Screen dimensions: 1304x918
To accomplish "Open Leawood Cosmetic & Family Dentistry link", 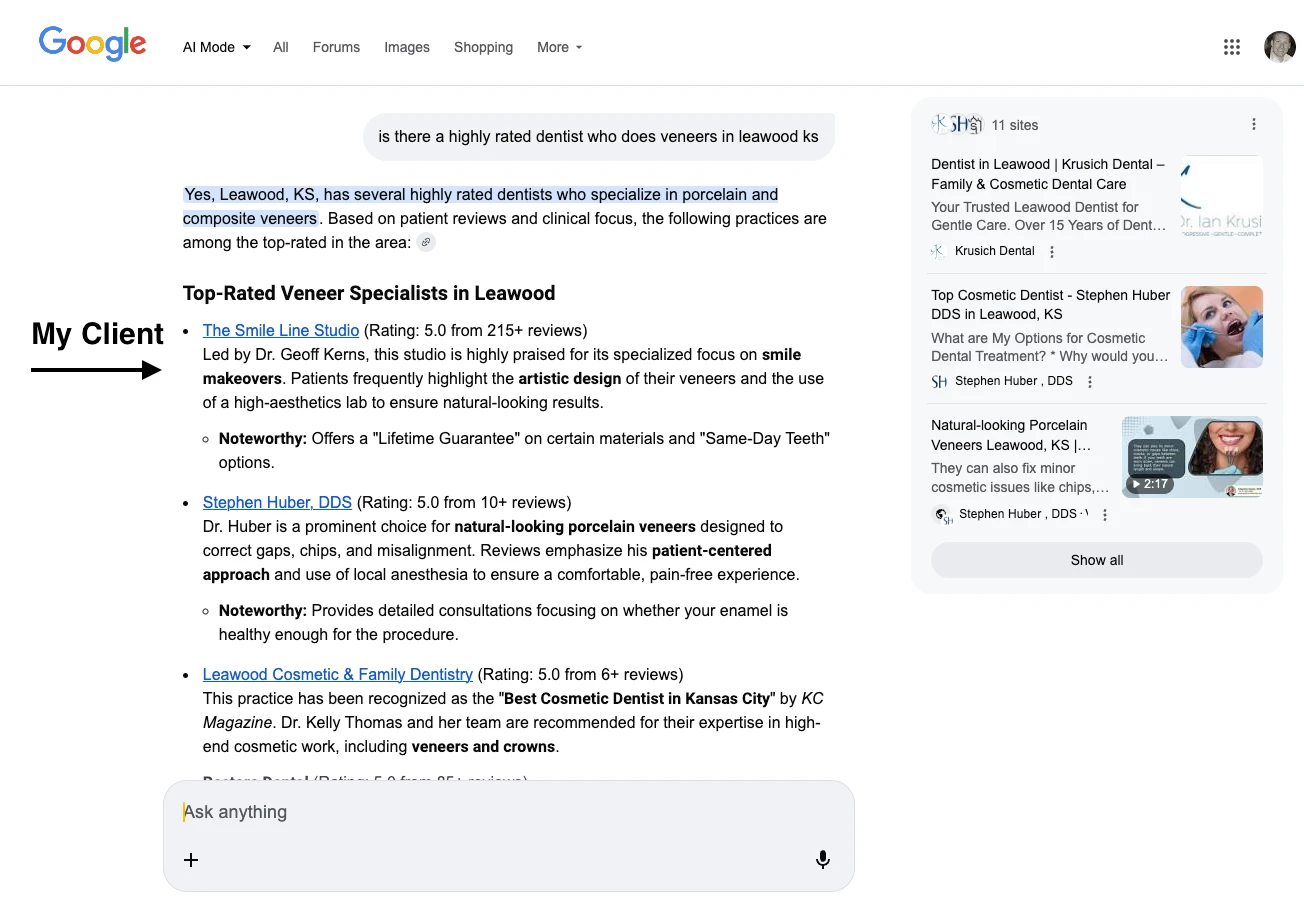I will pos(337,675).
